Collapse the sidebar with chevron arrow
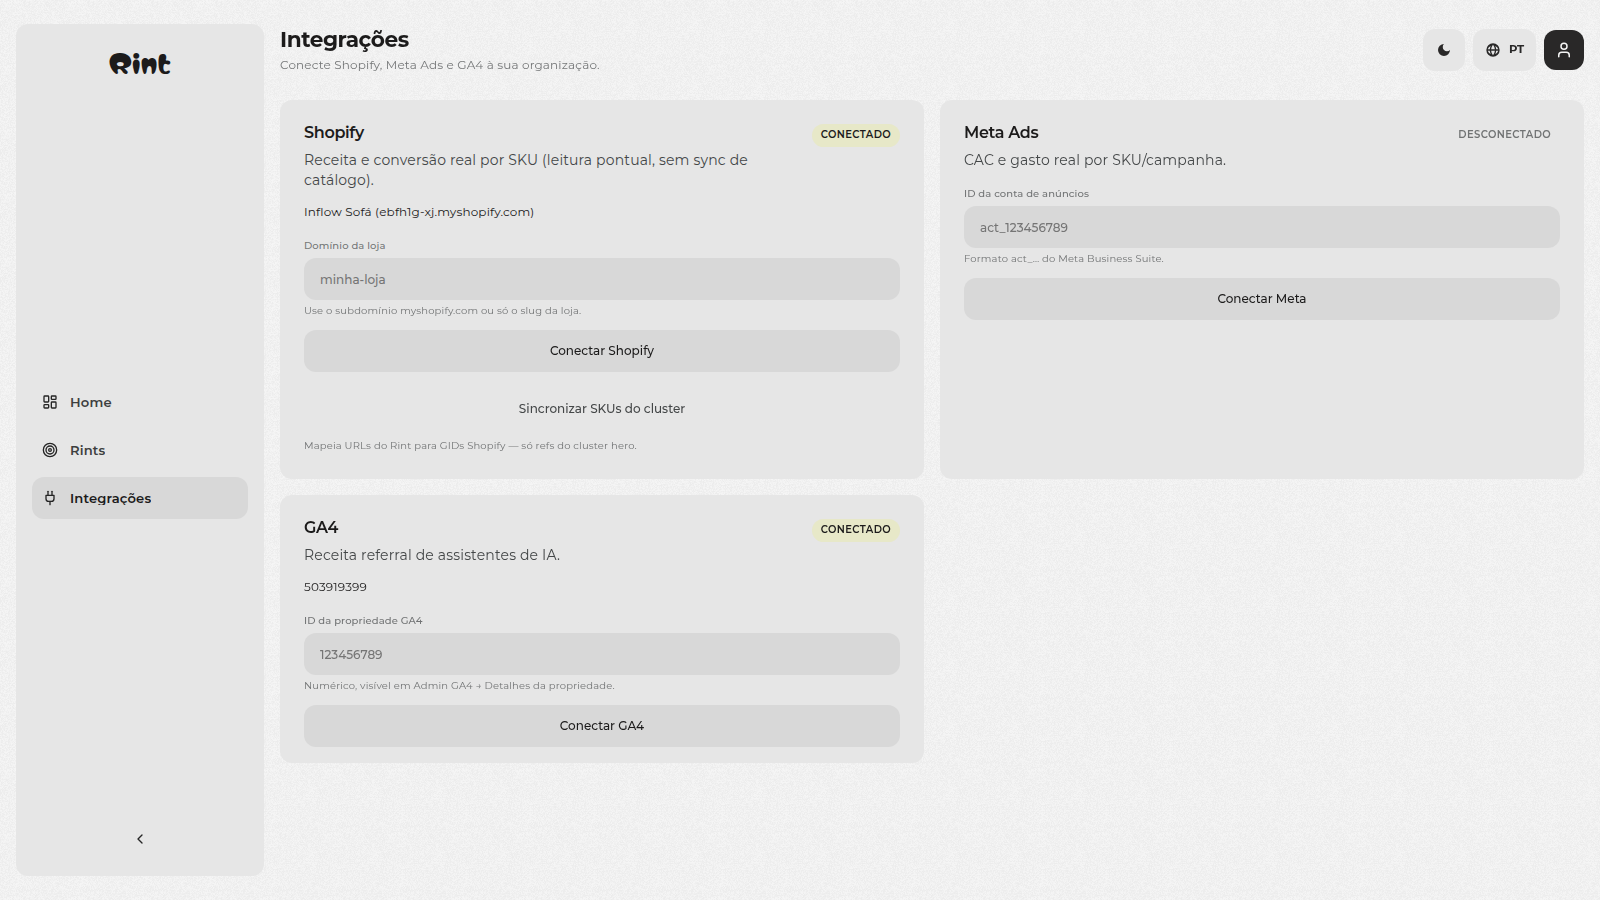The image size is (1600, 900). tap(140, 839)
